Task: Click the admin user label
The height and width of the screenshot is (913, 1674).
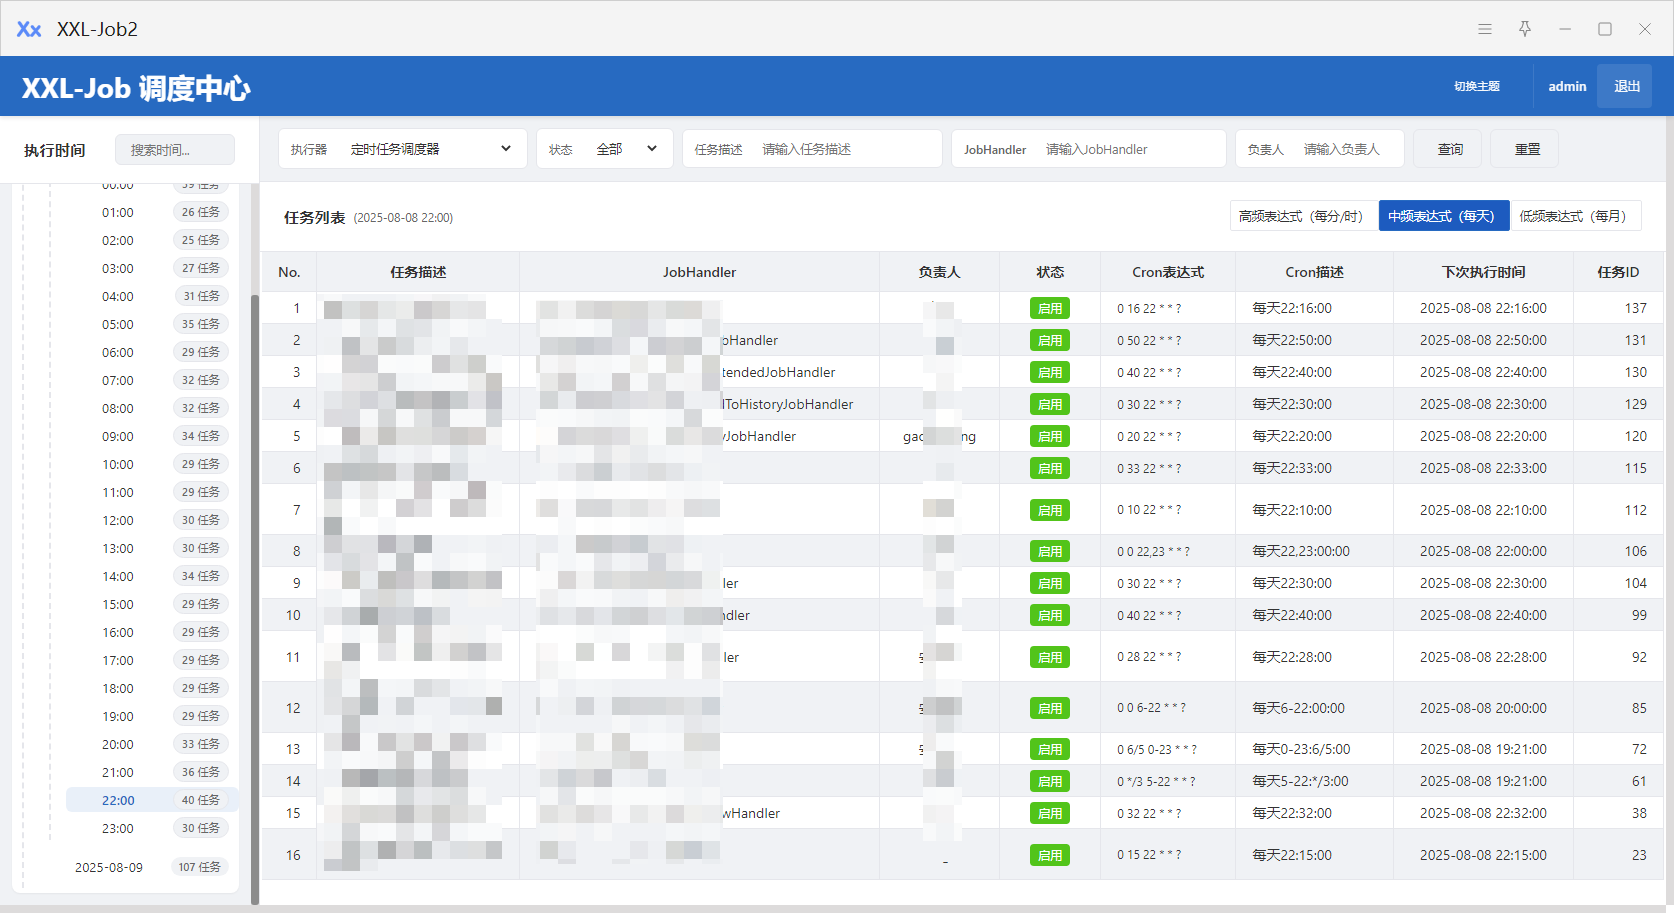Action: coord(1567,86)
